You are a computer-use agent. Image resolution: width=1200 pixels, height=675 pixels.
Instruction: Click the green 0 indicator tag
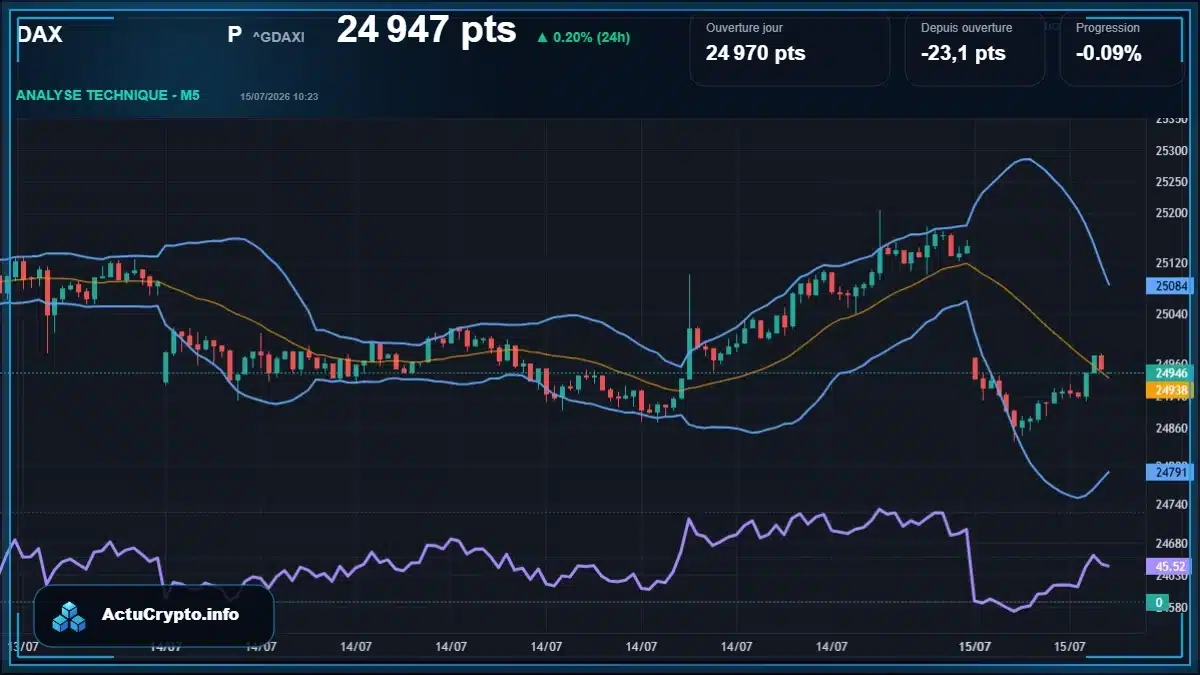(x=1158, y=602)
